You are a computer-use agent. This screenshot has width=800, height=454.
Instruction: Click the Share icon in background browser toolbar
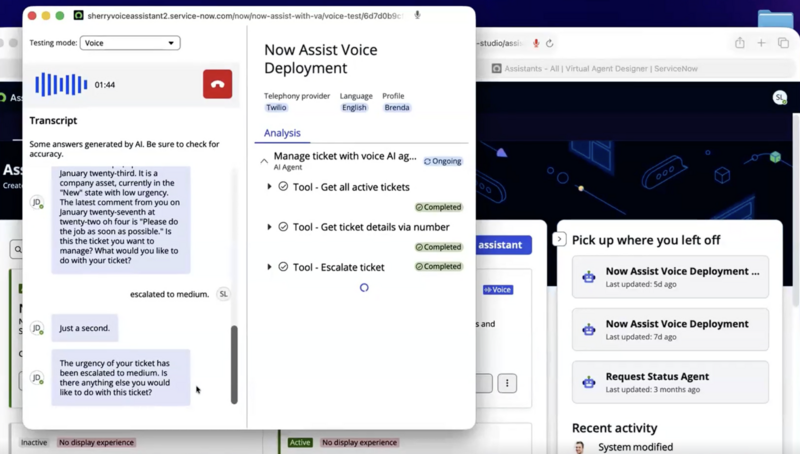740,43
